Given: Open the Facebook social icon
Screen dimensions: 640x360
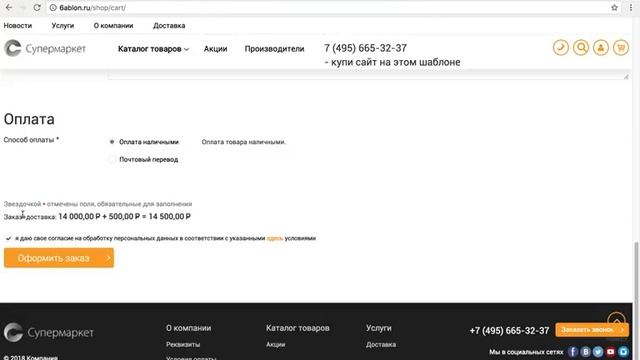Looking at the screenshot, I should coord(573,351).
